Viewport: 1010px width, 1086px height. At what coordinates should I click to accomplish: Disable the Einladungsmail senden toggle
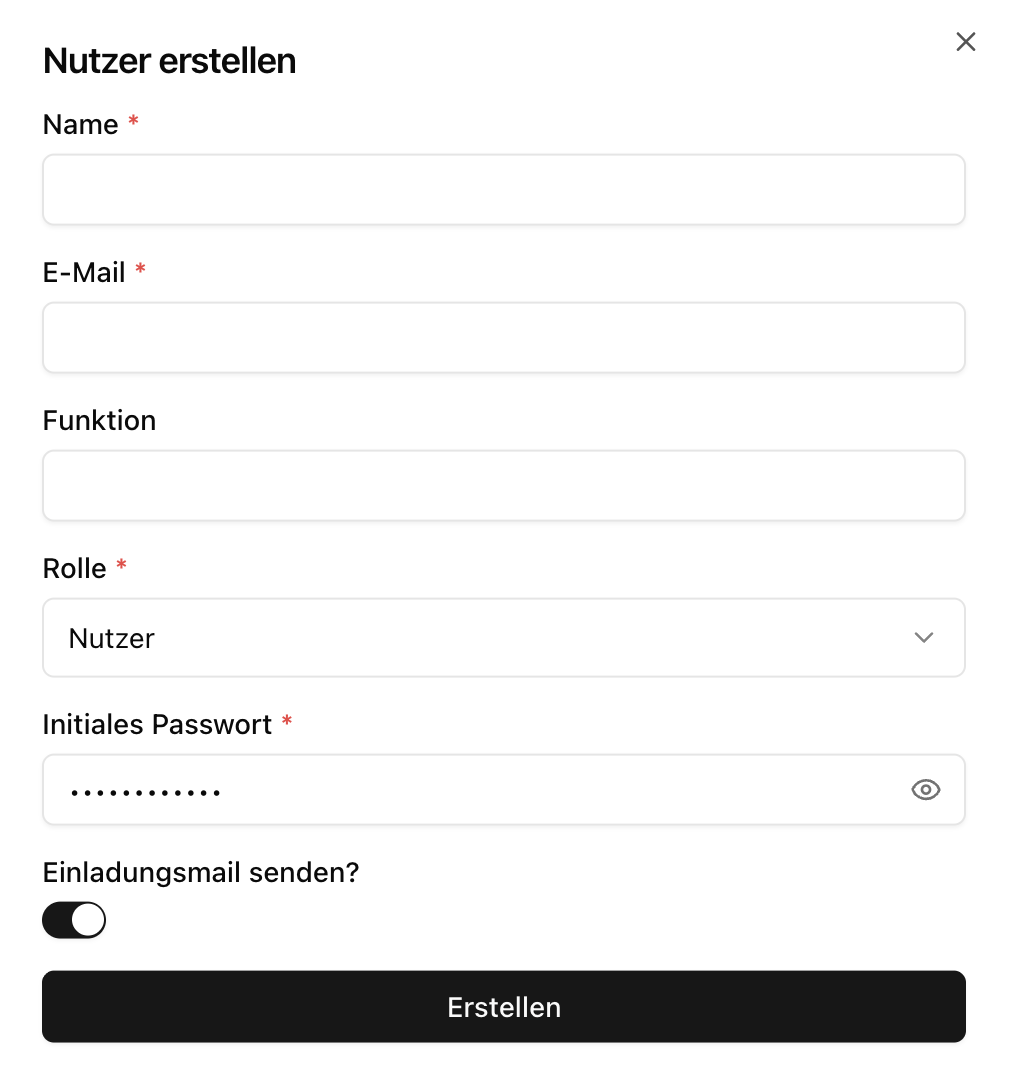(74, 920)
